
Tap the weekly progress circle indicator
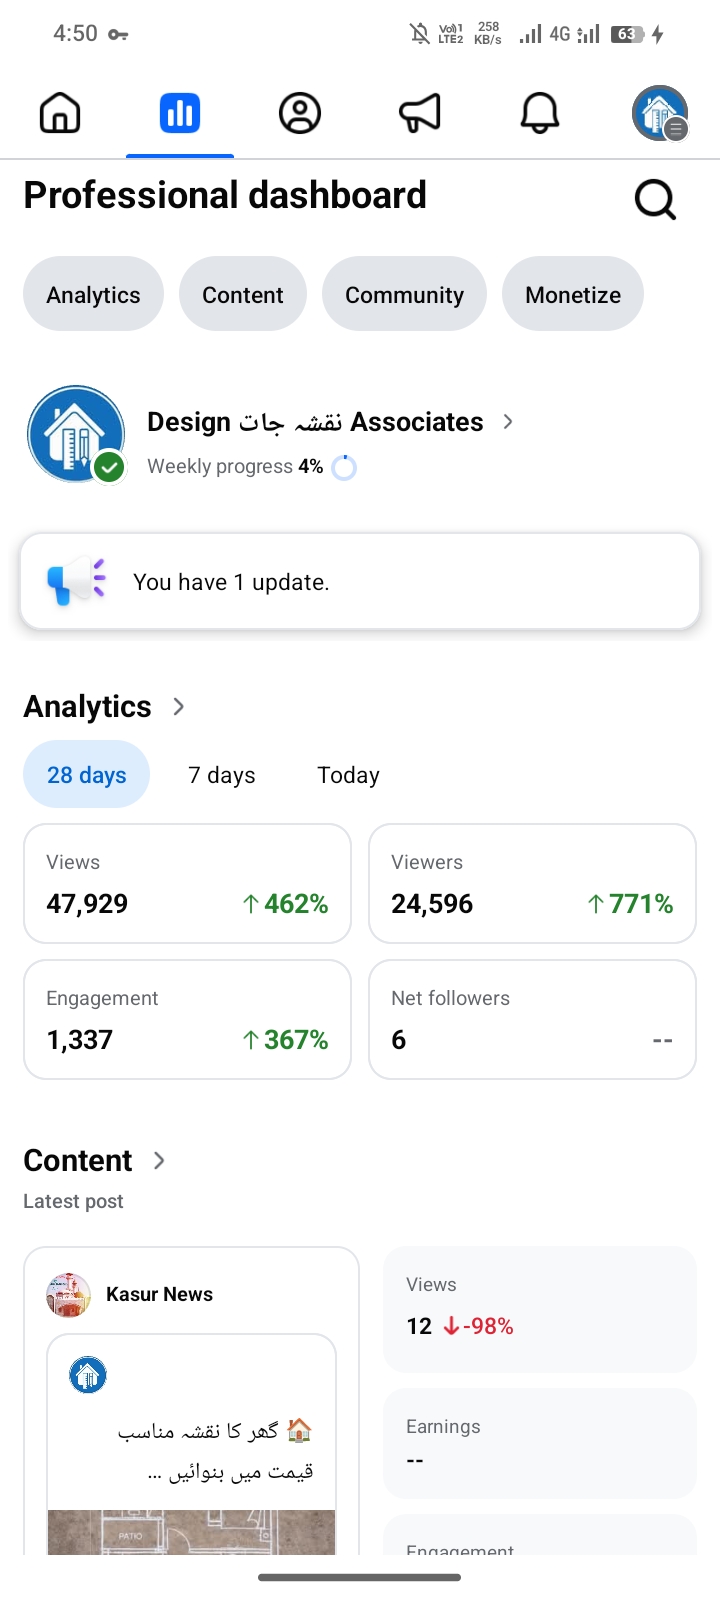pos(344,467)
